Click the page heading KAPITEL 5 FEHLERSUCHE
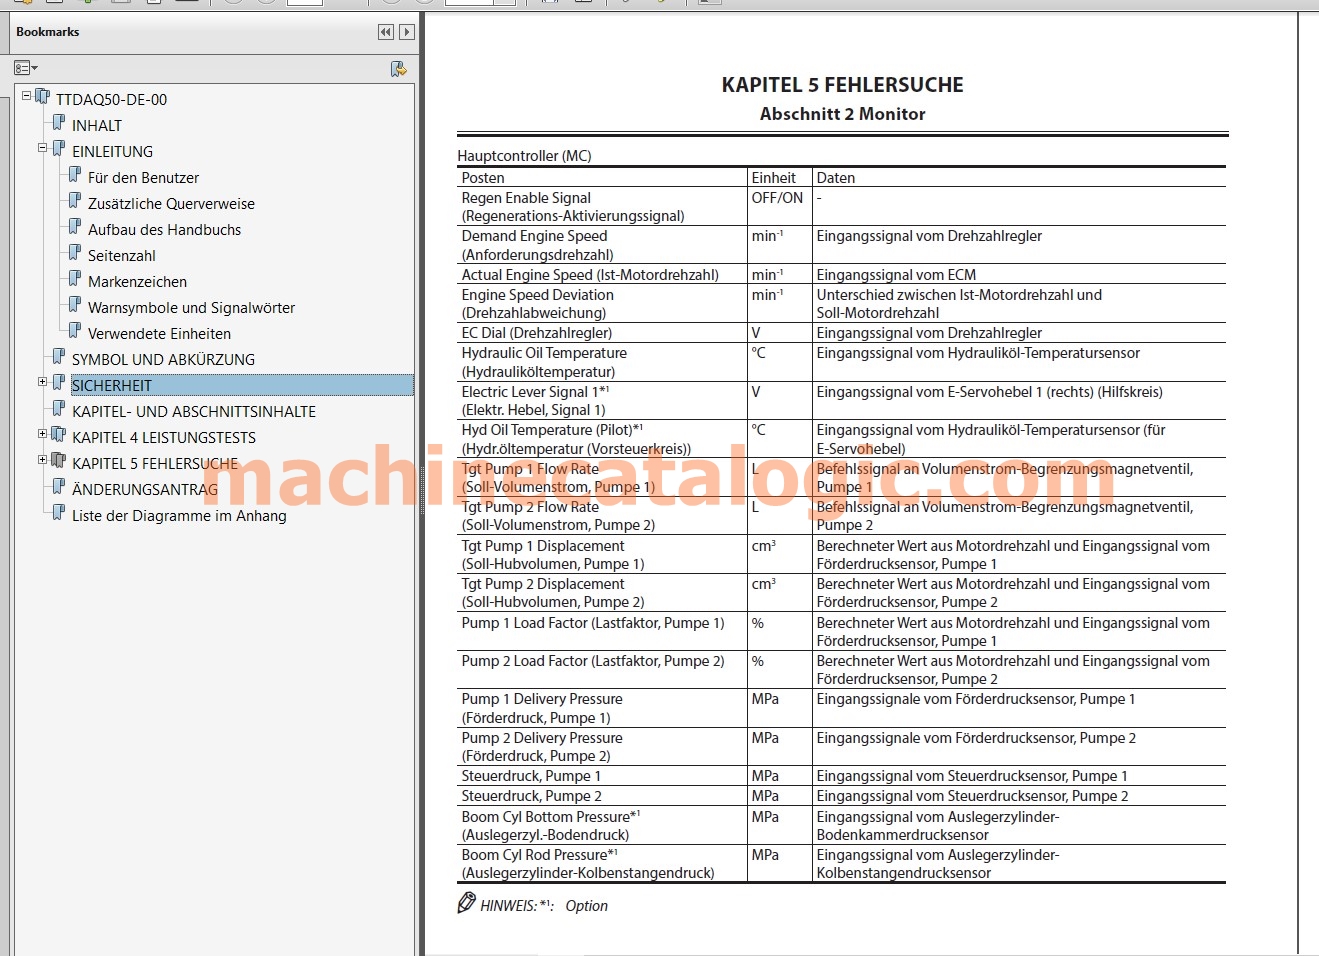The image size is (1319, 956). [x=843, y=85]
